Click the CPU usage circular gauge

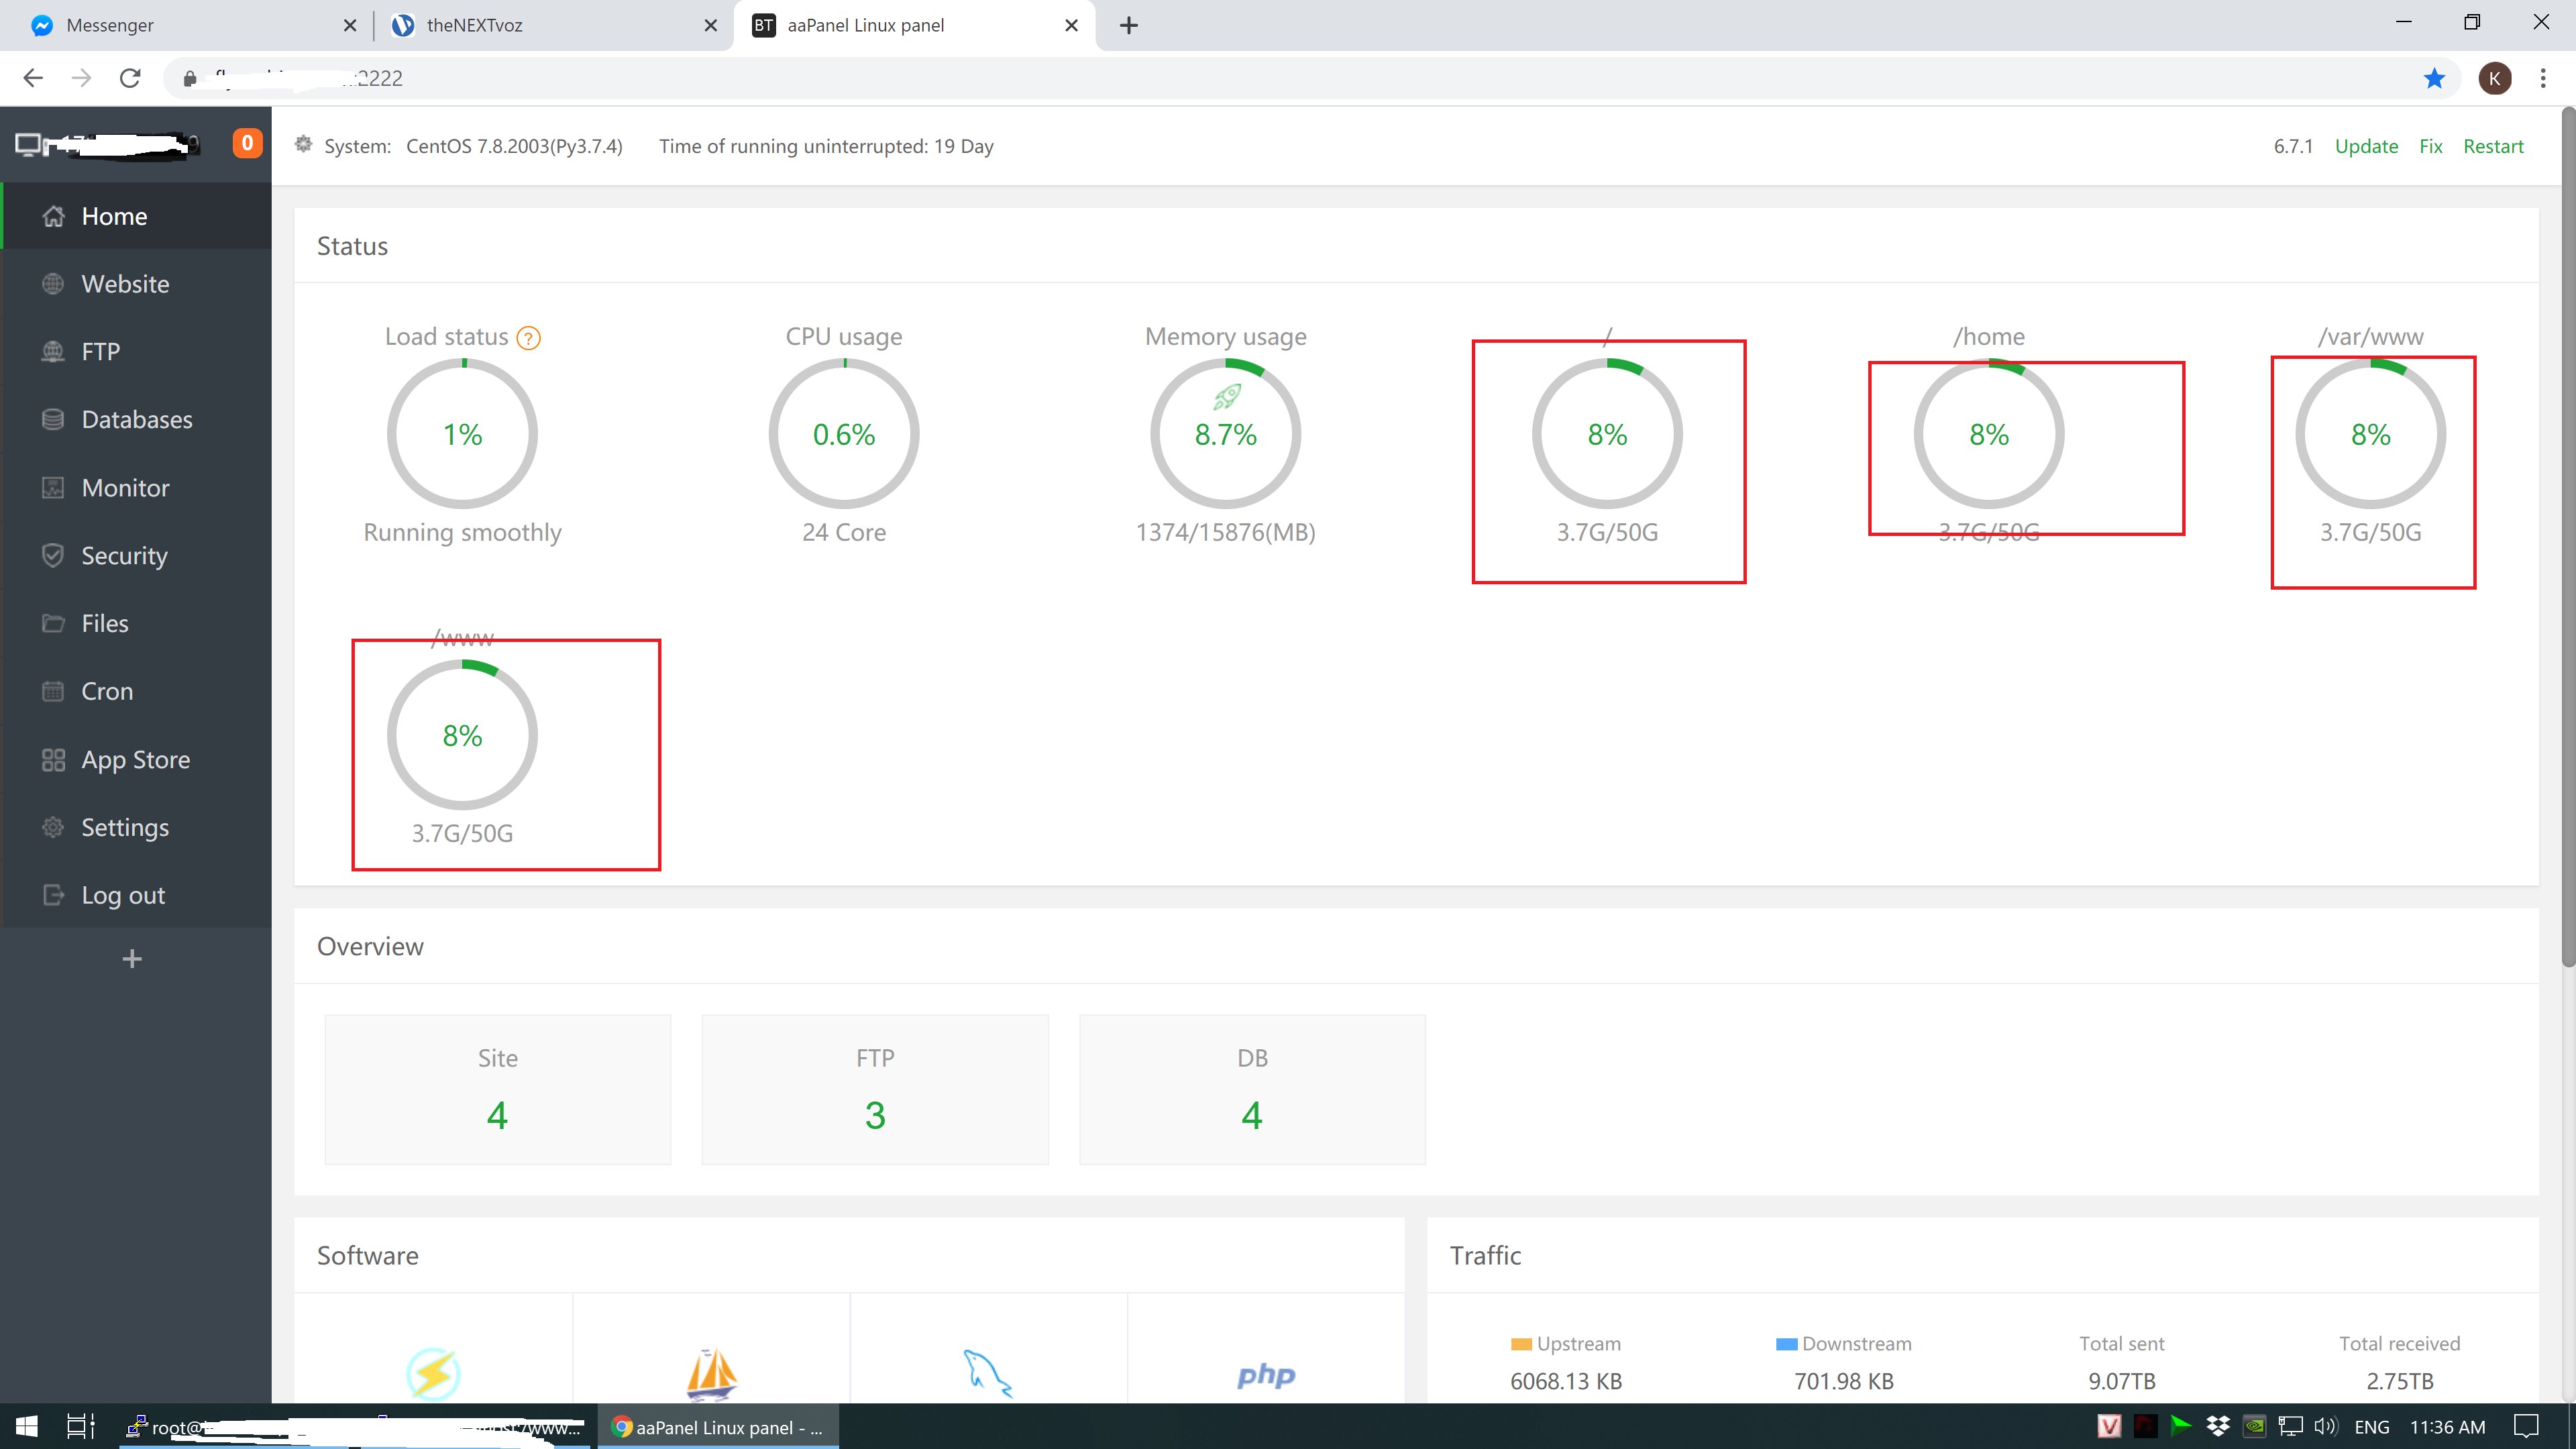point(843,434)
